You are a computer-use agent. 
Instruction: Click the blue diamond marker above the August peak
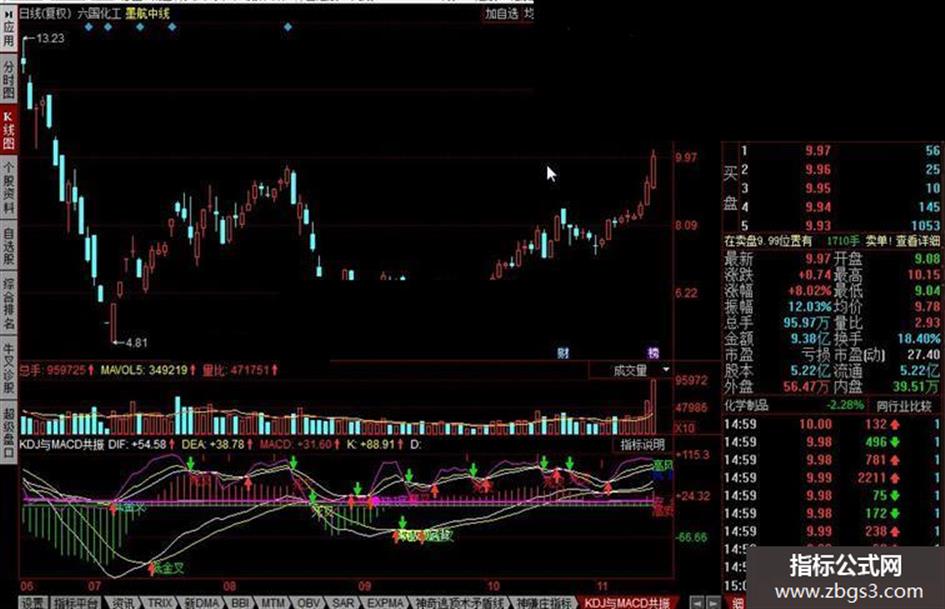coord(288,27)
